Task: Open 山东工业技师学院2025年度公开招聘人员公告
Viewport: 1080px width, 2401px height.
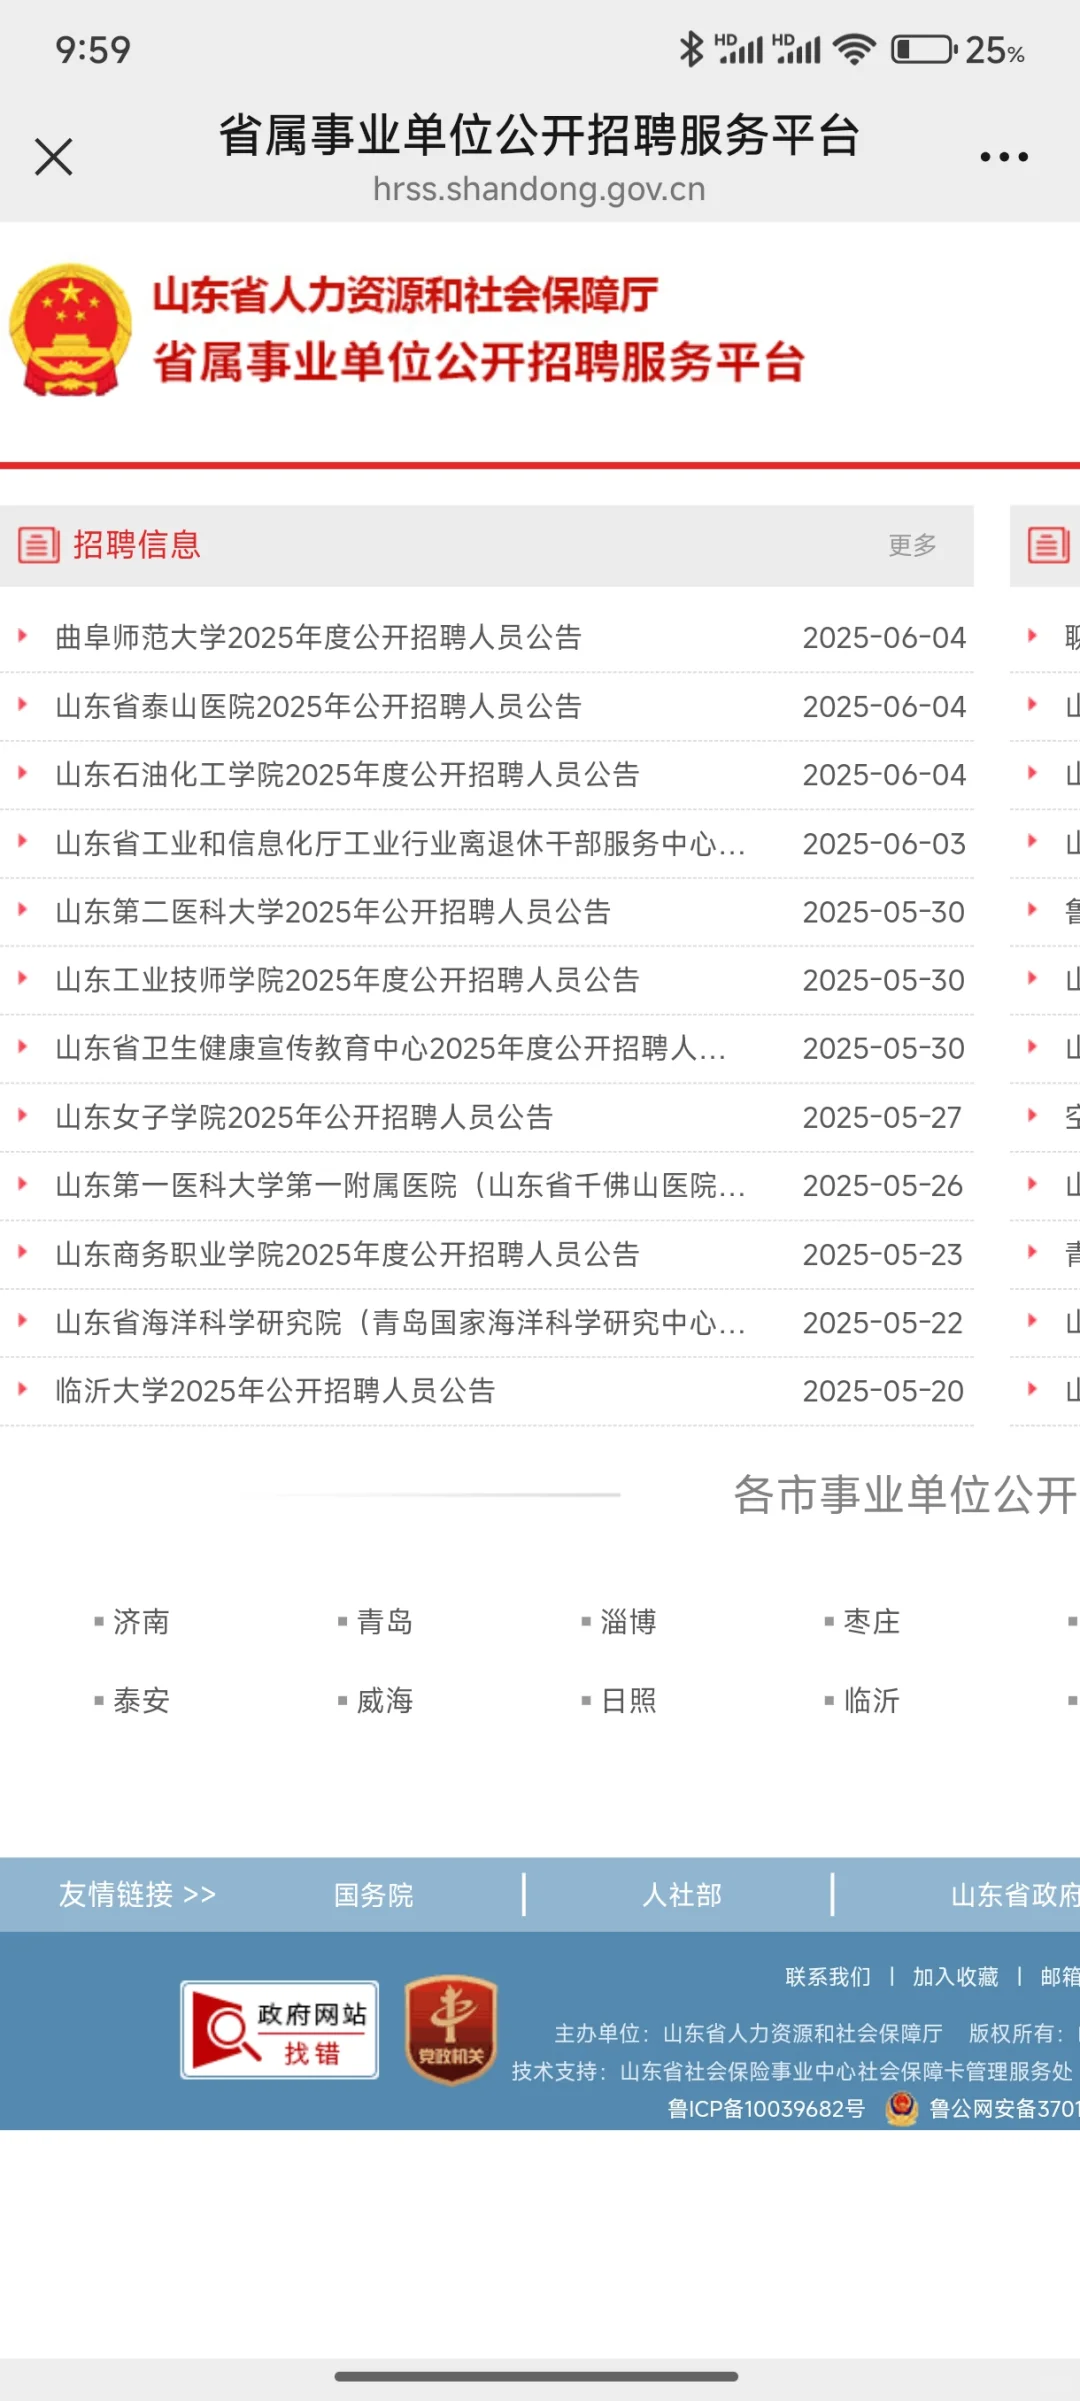Action: (347, 979)
